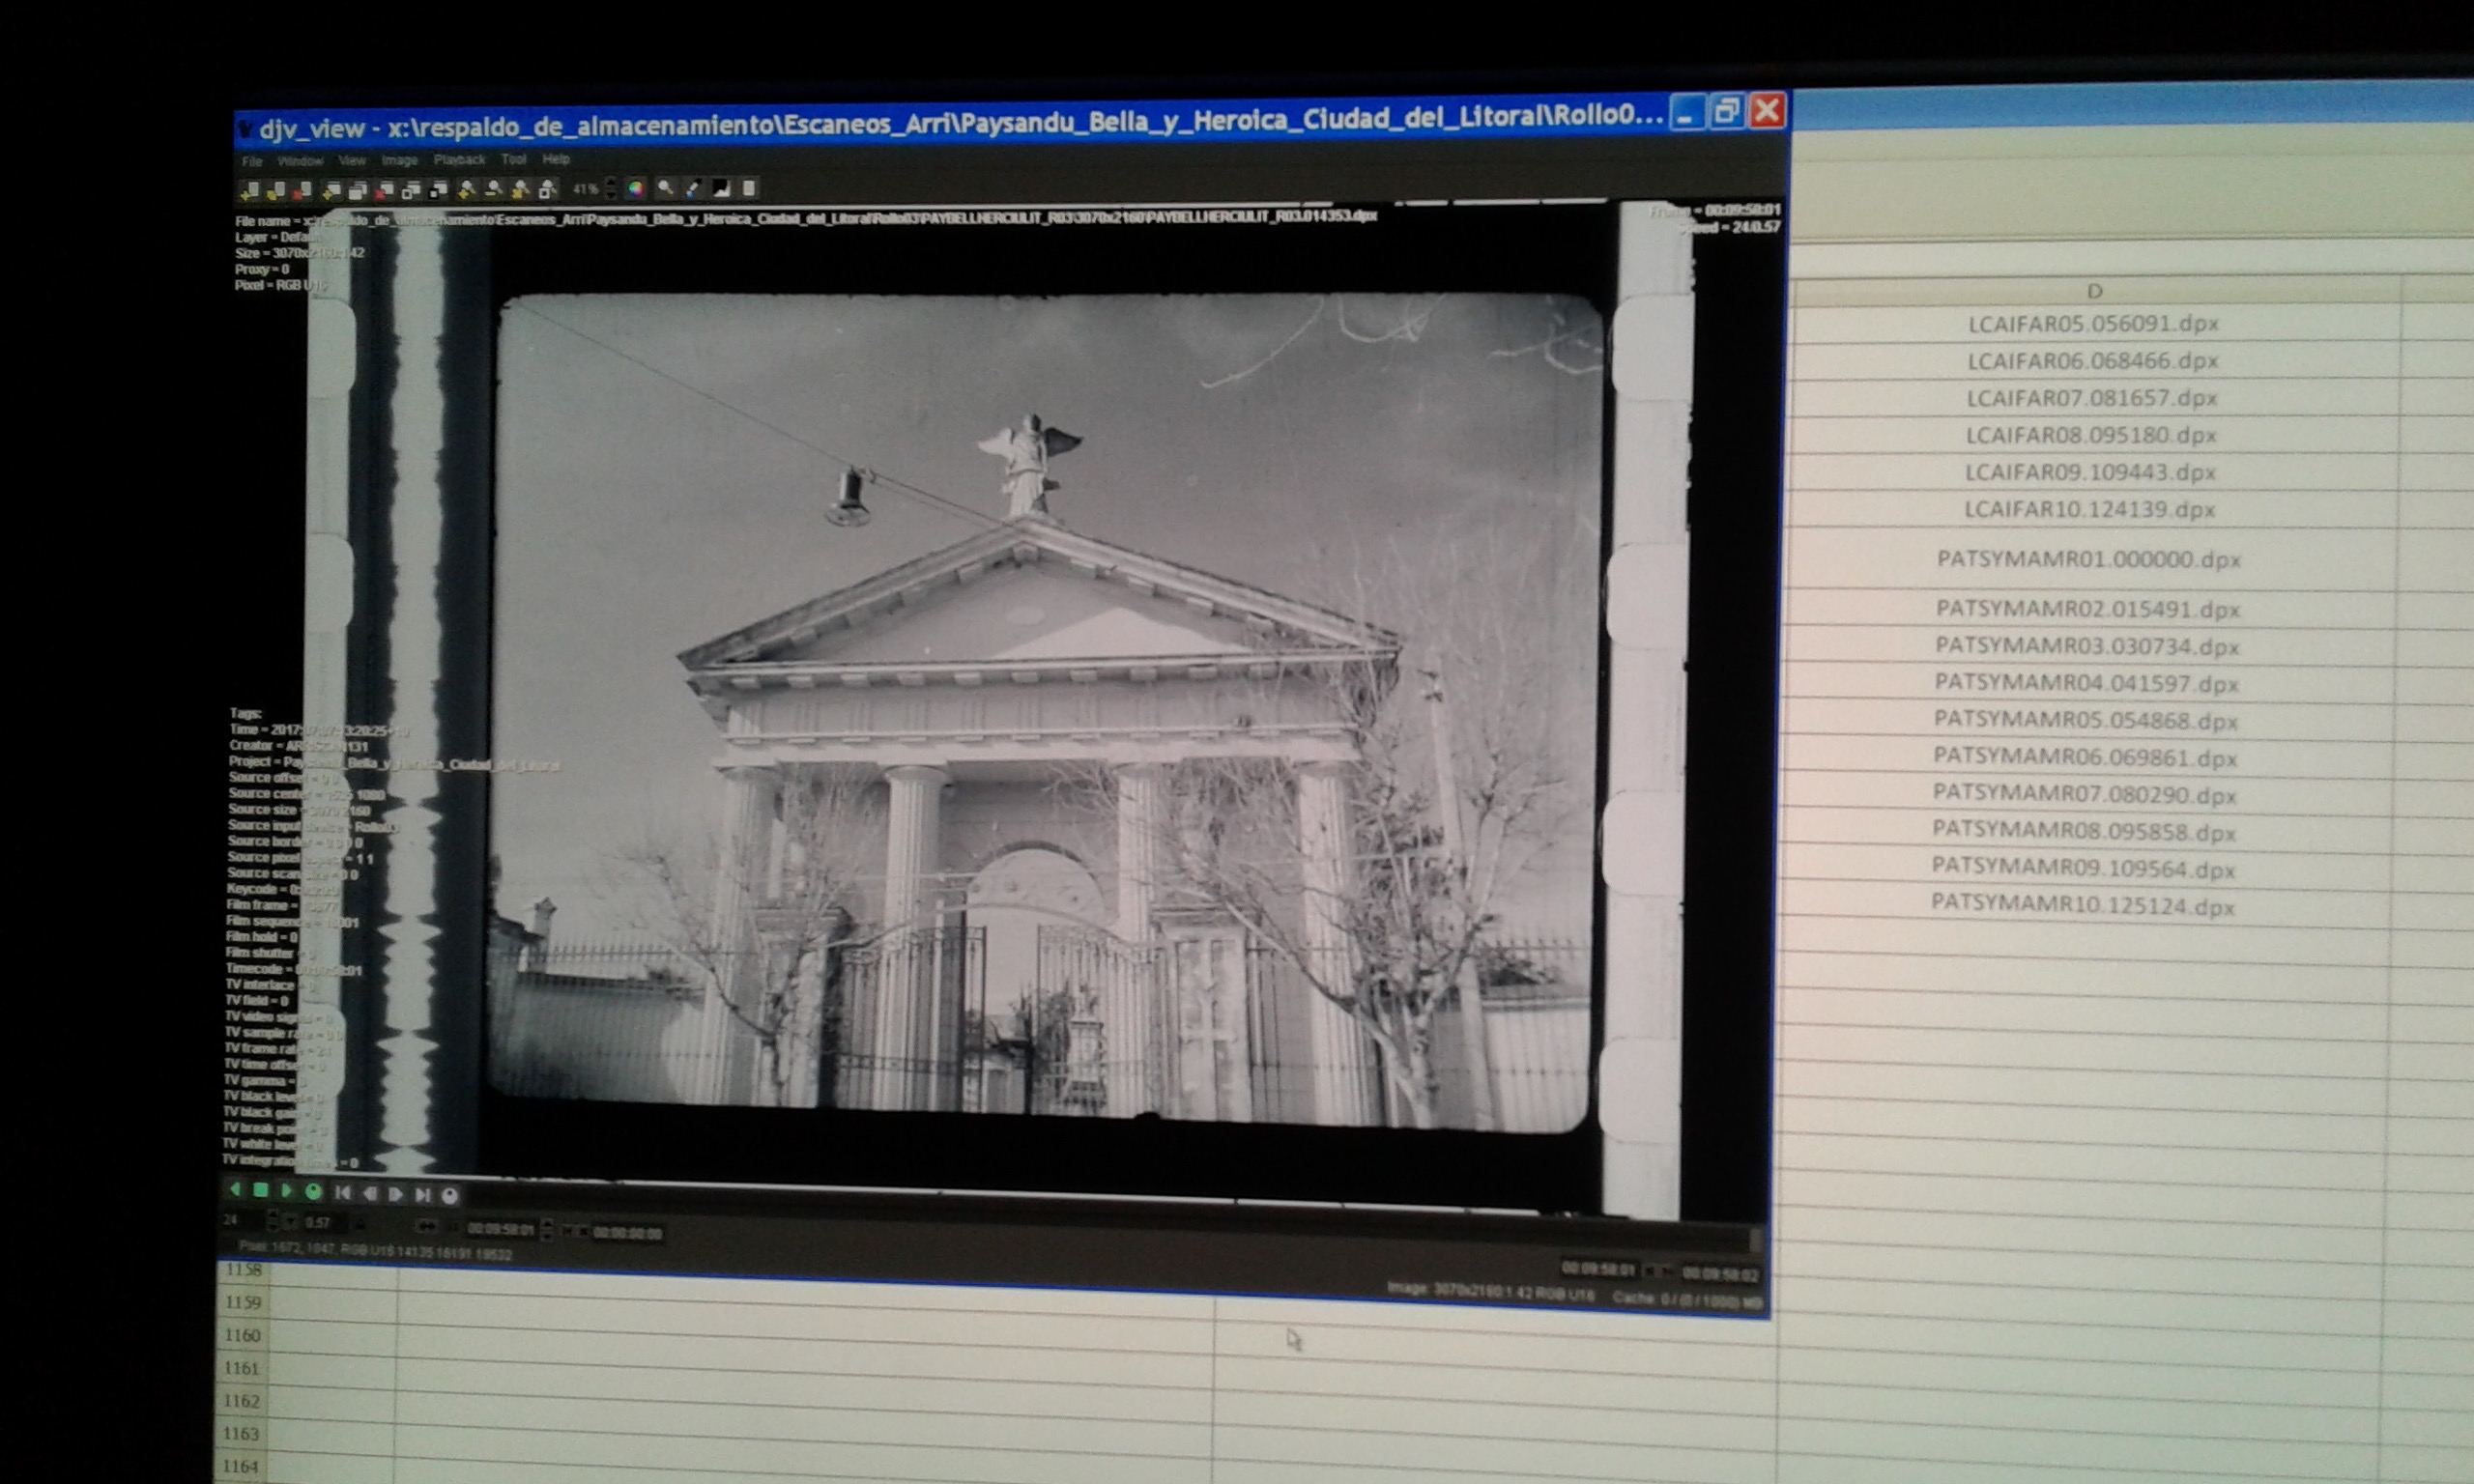Image resolution: width=2474 pixels, height=1484 pixels.
Task: Select cell PATSYMAMR02.015491.dpx
Action: pyautogui.click(x=2088, y=609)
